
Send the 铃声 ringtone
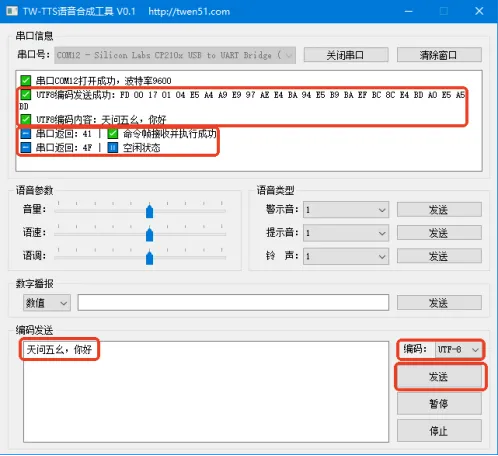pyautogui.click(x=439, y=256)
